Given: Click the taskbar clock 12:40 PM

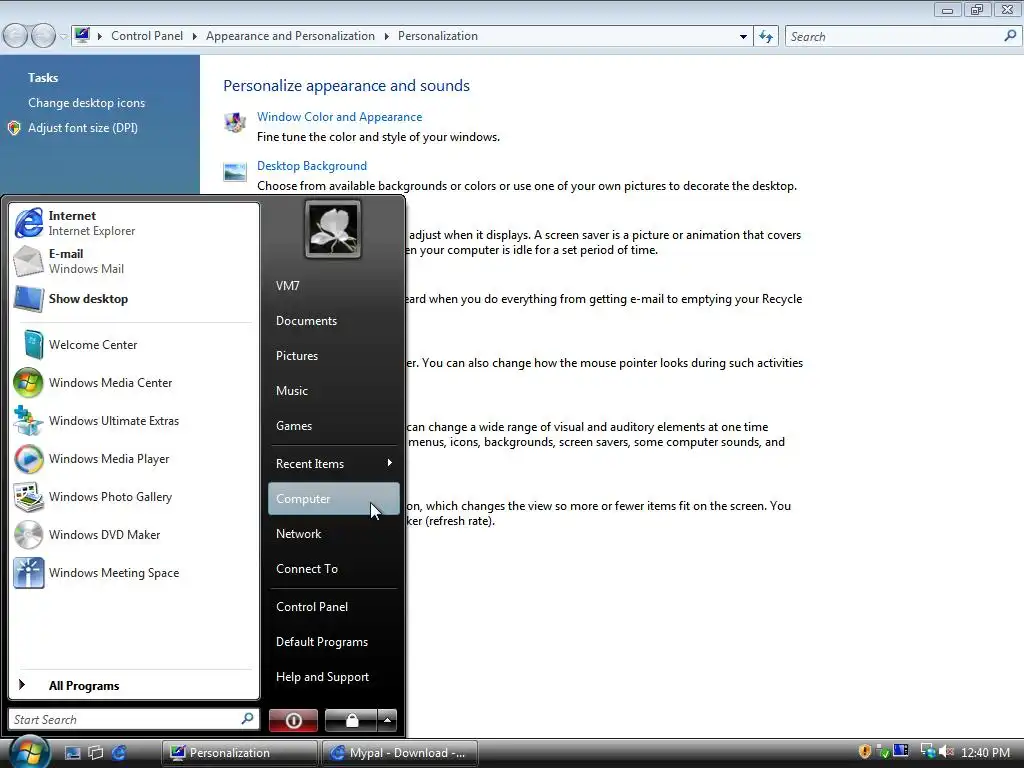Looking at the screenshot, I should [985, 752].
